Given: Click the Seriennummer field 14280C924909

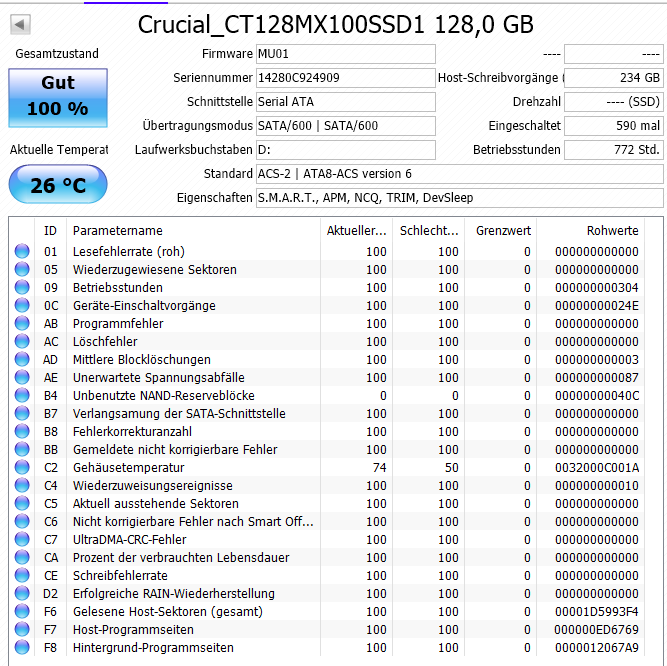Looking at the screenshot, I should tap(346, 78).
